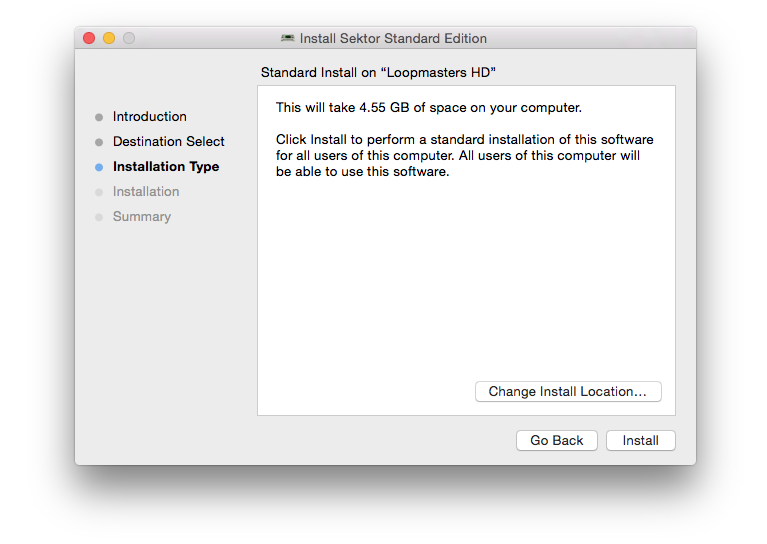The height and width of the screenshot is (544, 767).
Task: Click the Standard Install on Loopmasters HD heading
Action: pos(378,73)
